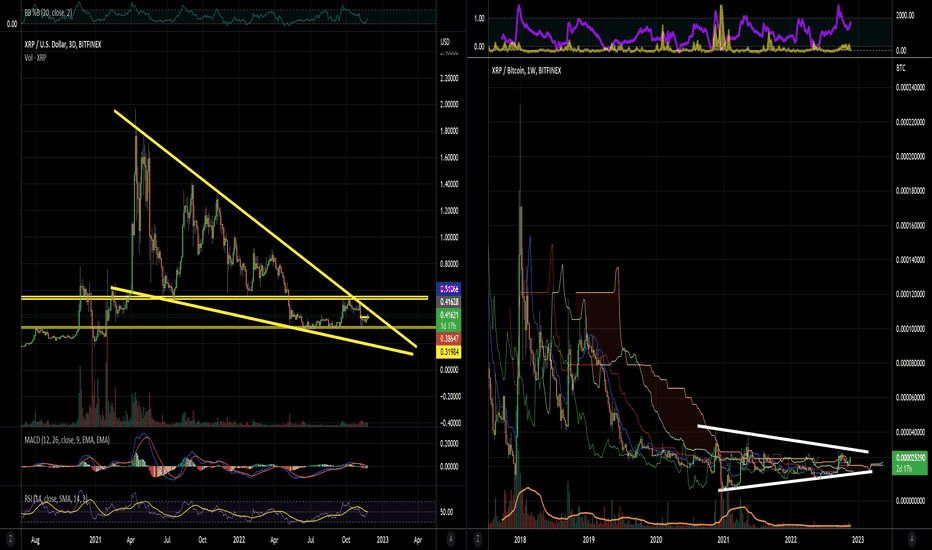
Task: Toggle auto-scale A icon on XRP/USD chart
Action: point(451,539)
